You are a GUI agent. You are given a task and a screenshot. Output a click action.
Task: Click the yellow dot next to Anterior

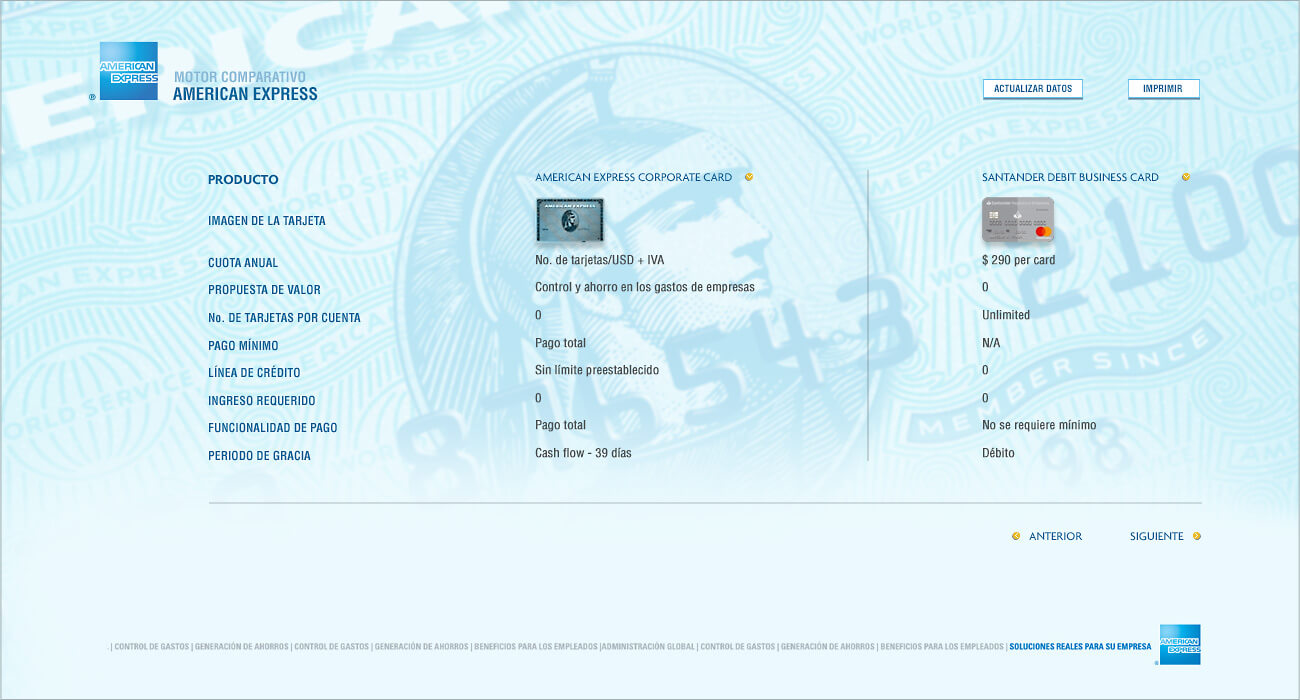point(1016,536)
